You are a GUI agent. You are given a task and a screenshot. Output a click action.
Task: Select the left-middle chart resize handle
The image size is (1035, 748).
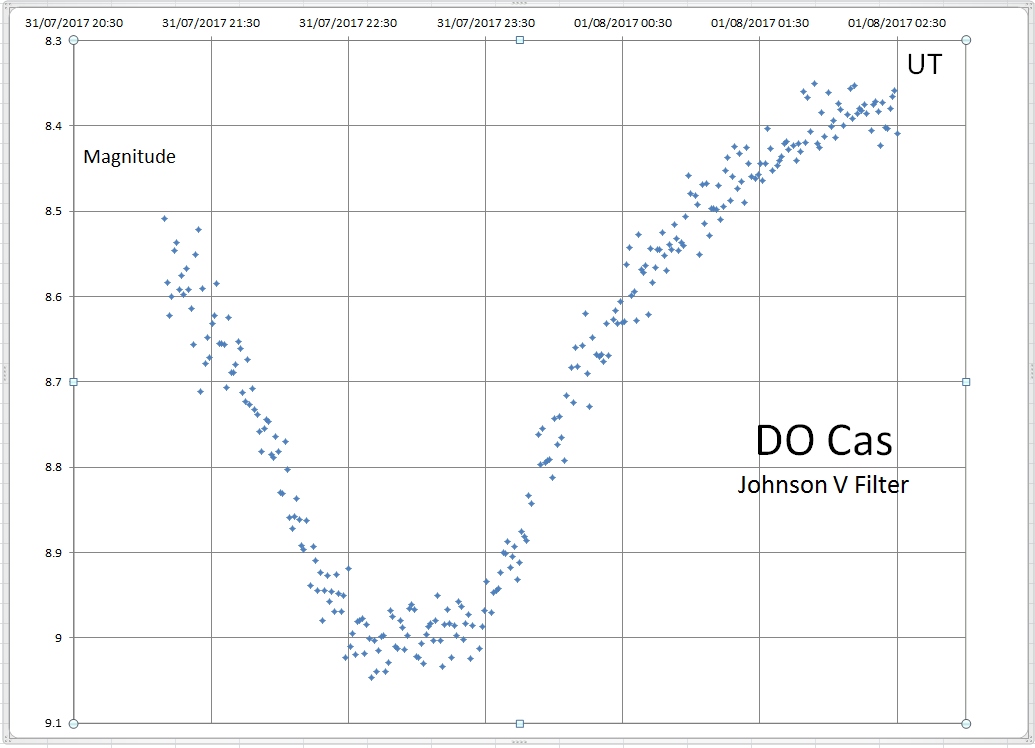pyautogui.click(x=73, y=382)
